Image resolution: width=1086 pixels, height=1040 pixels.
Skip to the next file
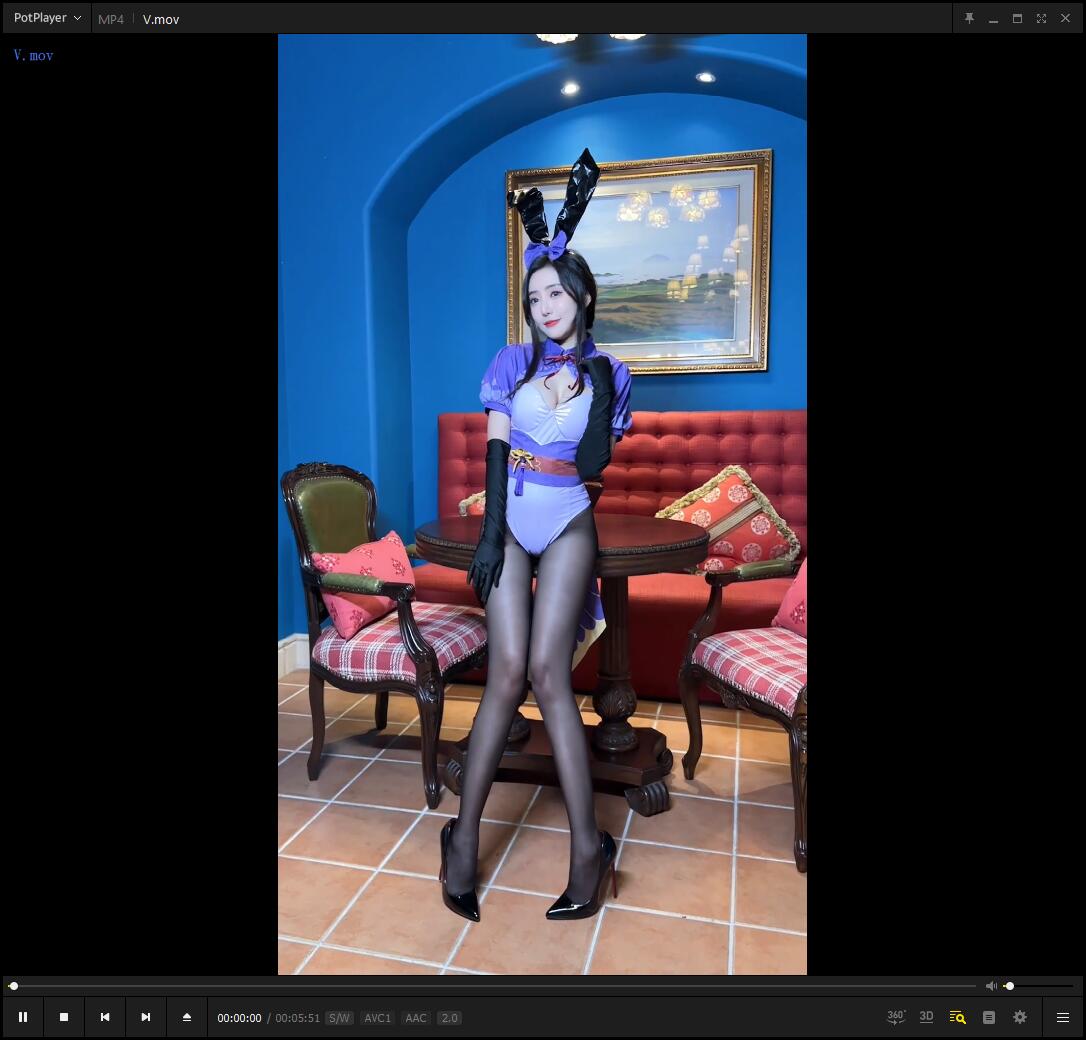point(145,1016)
